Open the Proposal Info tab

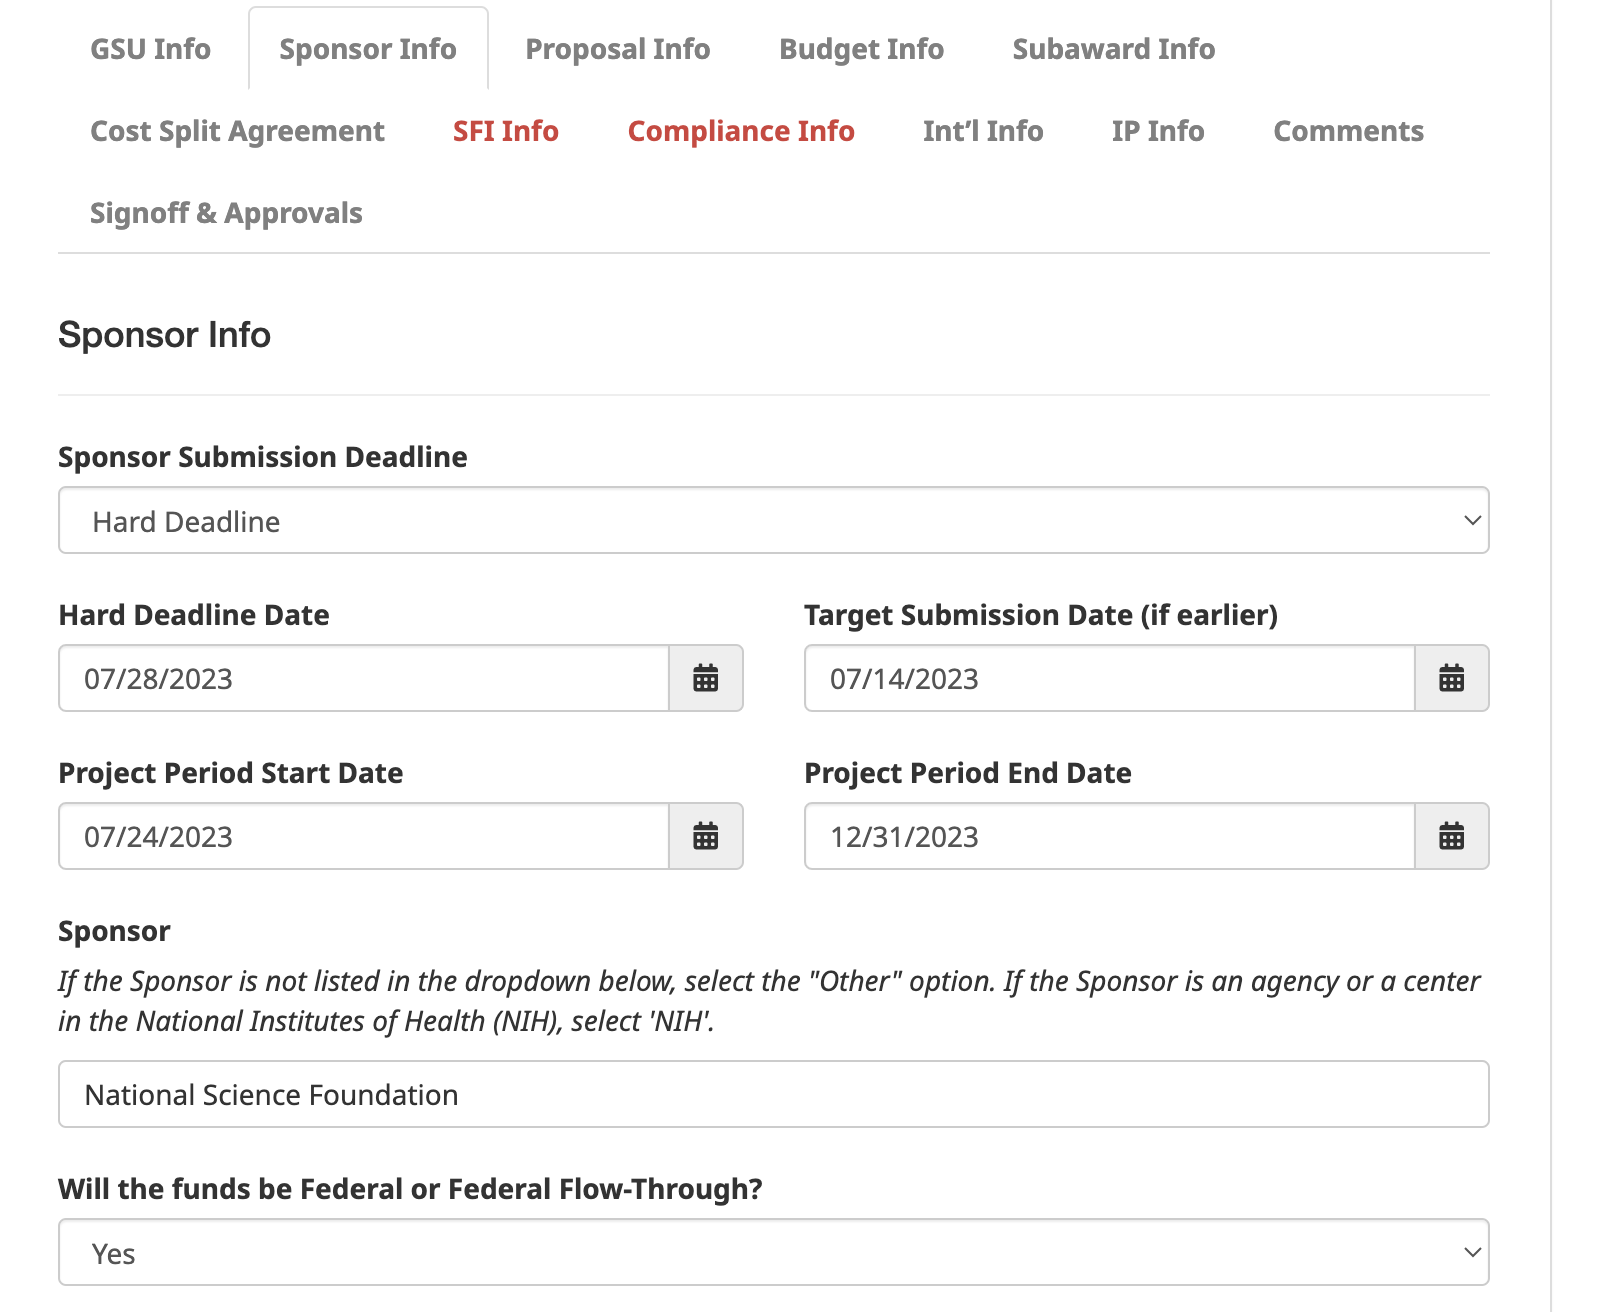pyautogui.click(x=617, y=49)
